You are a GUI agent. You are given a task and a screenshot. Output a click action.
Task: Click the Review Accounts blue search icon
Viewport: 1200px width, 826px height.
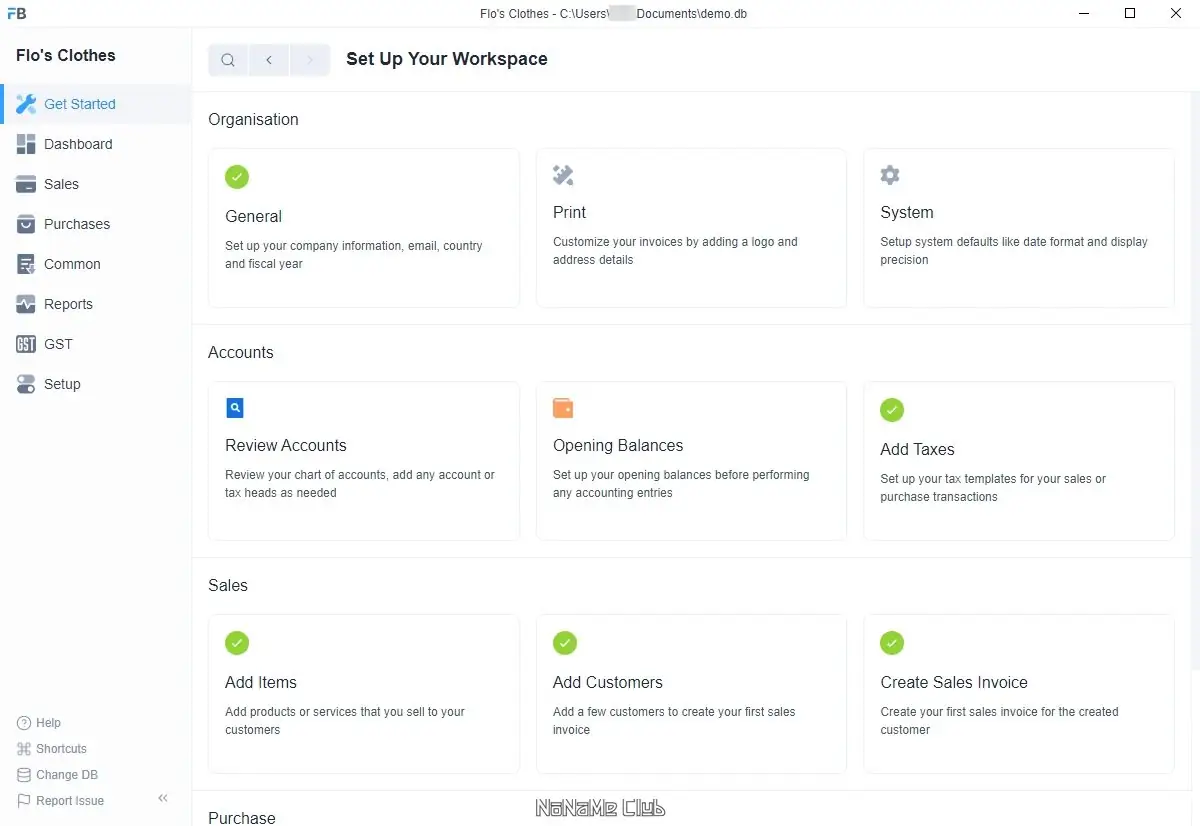pos(235,408)
